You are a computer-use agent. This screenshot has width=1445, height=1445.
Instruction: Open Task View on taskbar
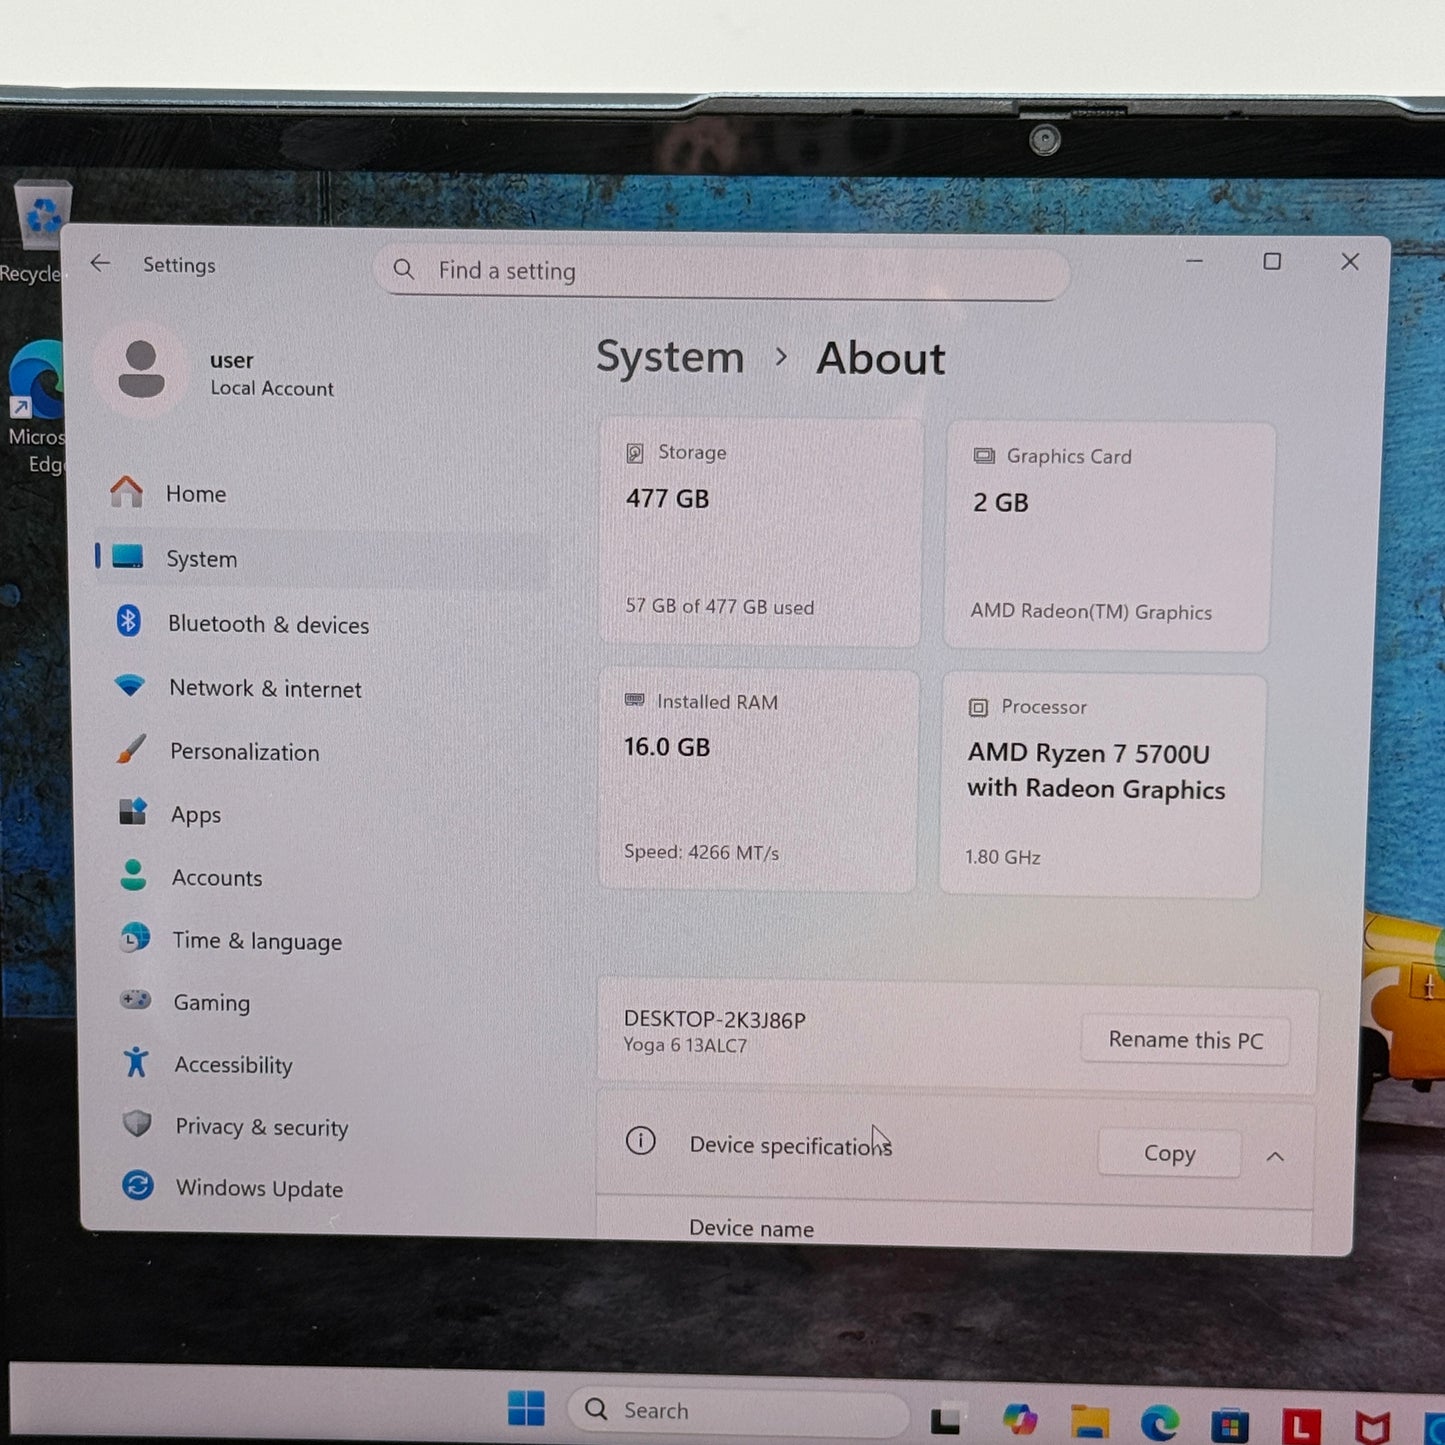click(x=945, y=1419)
